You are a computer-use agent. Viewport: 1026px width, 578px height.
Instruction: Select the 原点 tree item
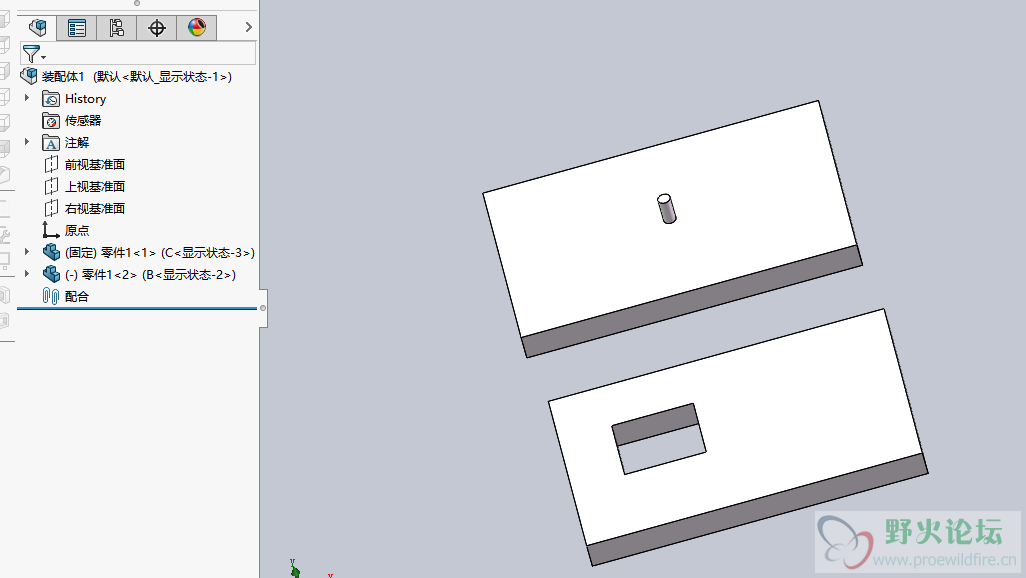tap(77, 230)
